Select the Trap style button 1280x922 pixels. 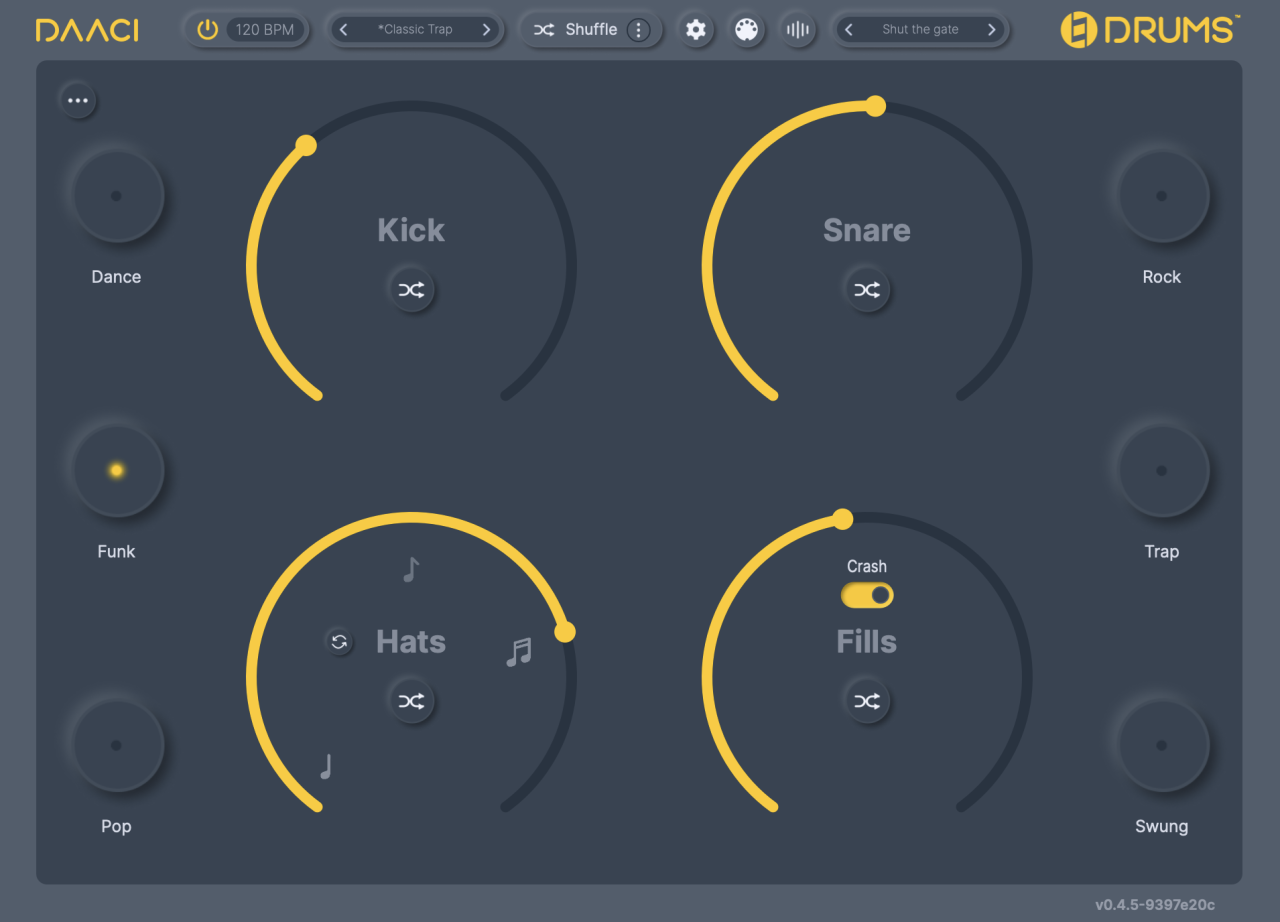pyautogui.click(x=1161, y=470)
